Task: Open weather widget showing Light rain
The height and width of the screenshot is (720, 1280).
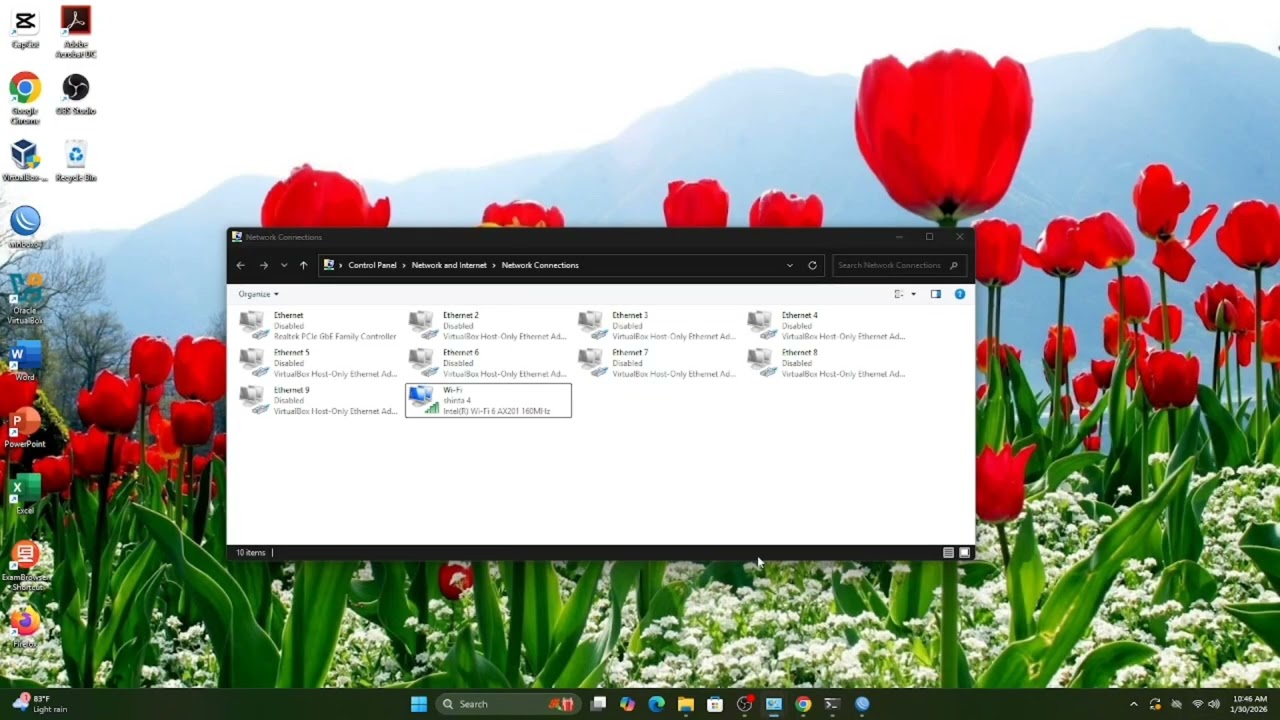Action: coord(38,704)
